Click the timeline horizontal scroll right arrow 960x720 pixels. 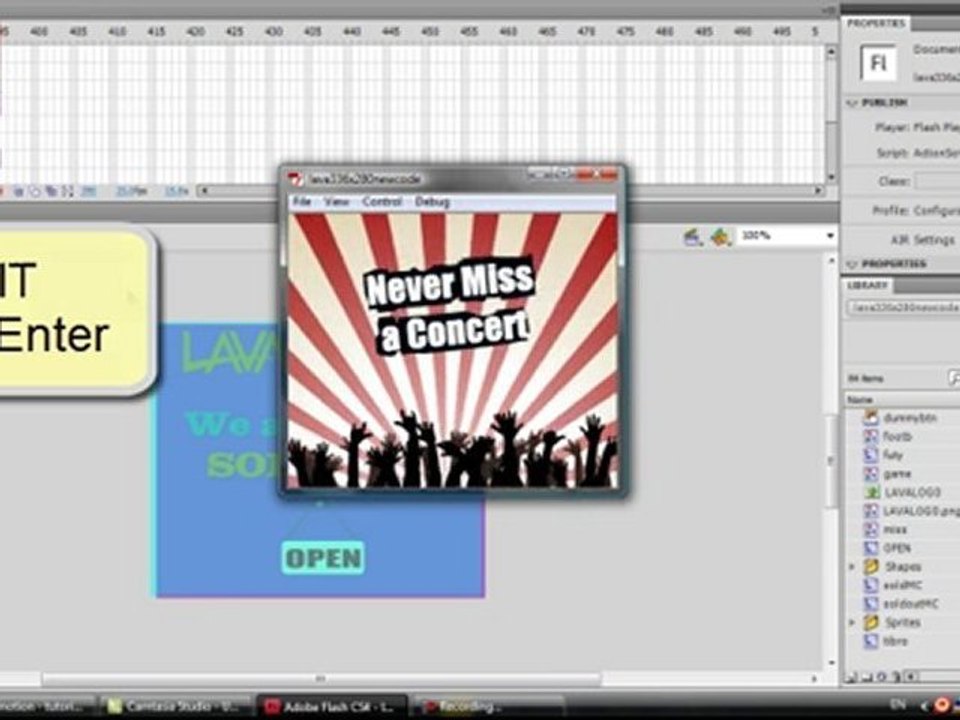point(818,191)
